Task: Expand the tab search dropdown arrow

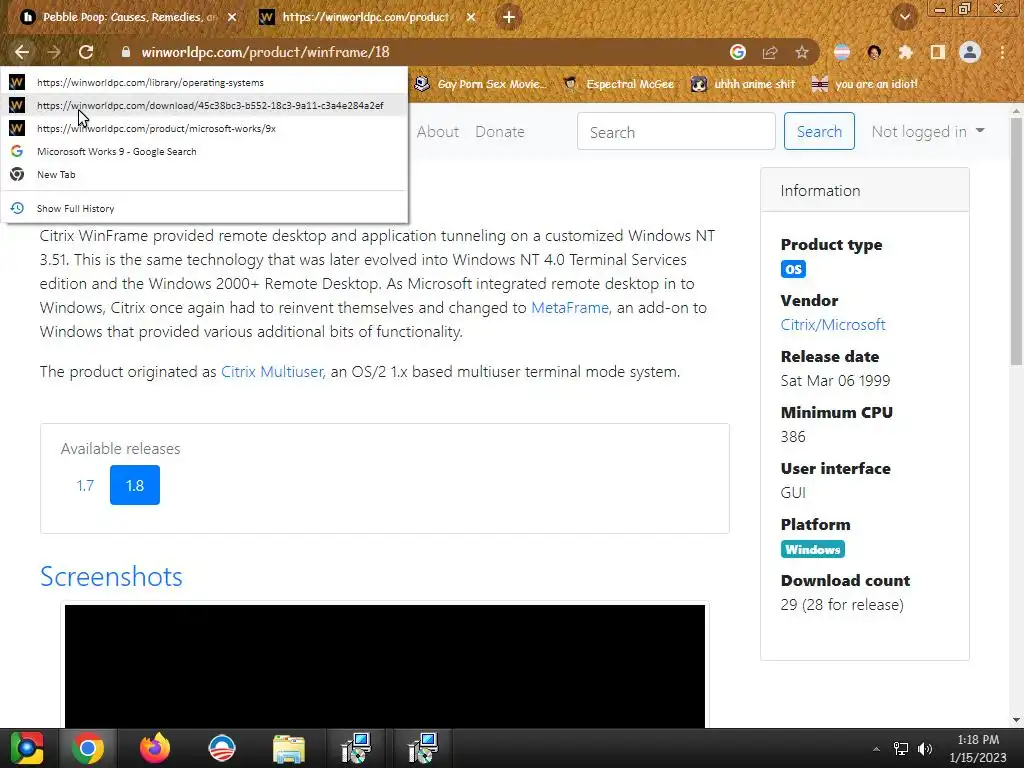Action: (x=905, y=17)
